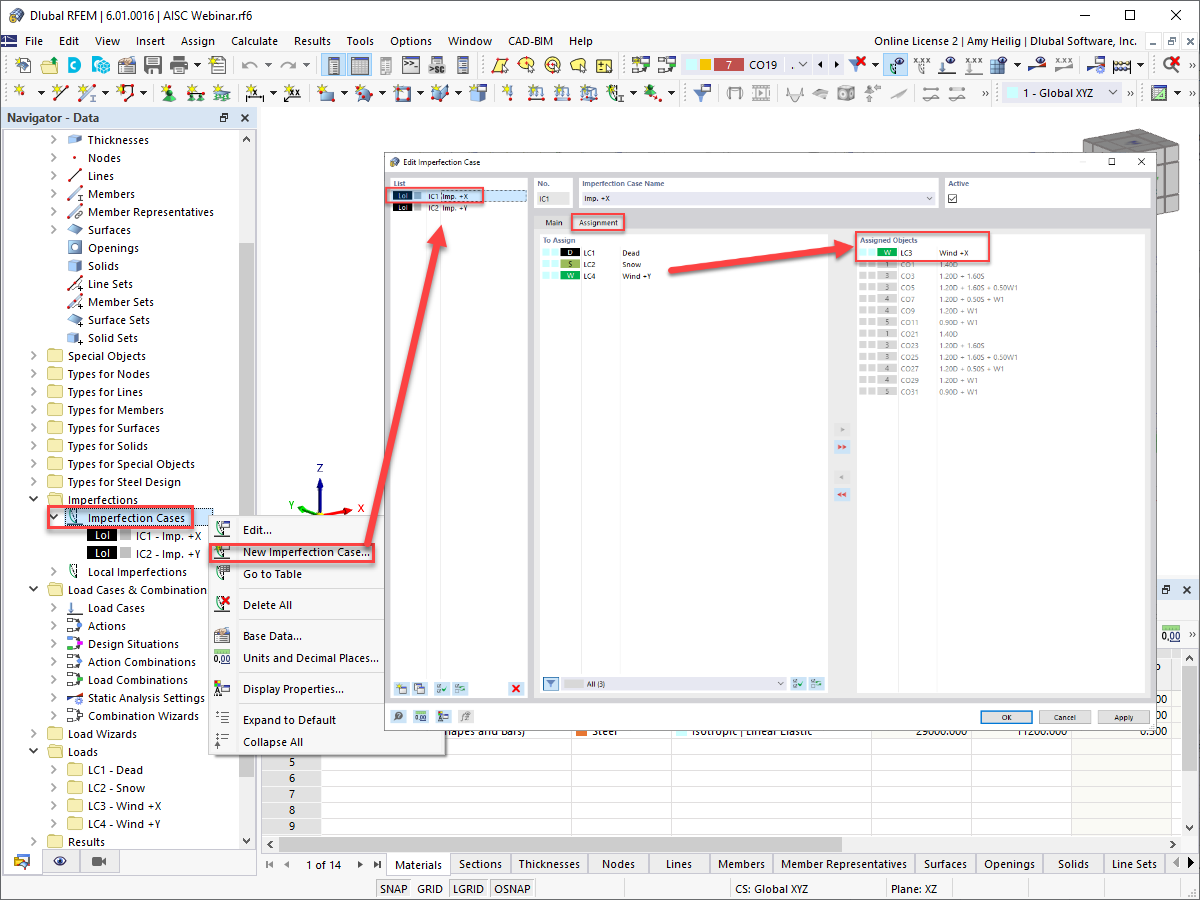Expand the Special Objects folder
The height and width of the screenshot is (900, 1200).
(35, 356)
